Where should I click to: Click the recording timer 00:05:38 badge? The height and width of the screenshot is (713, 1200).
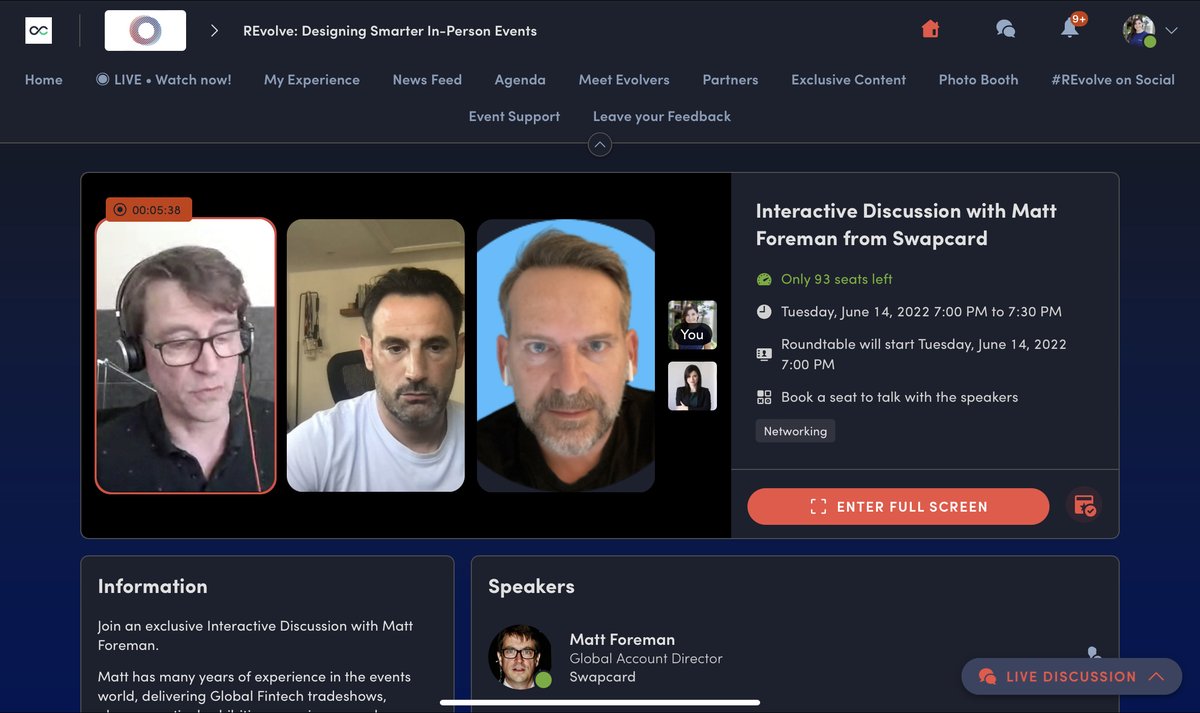click(148, 210)
